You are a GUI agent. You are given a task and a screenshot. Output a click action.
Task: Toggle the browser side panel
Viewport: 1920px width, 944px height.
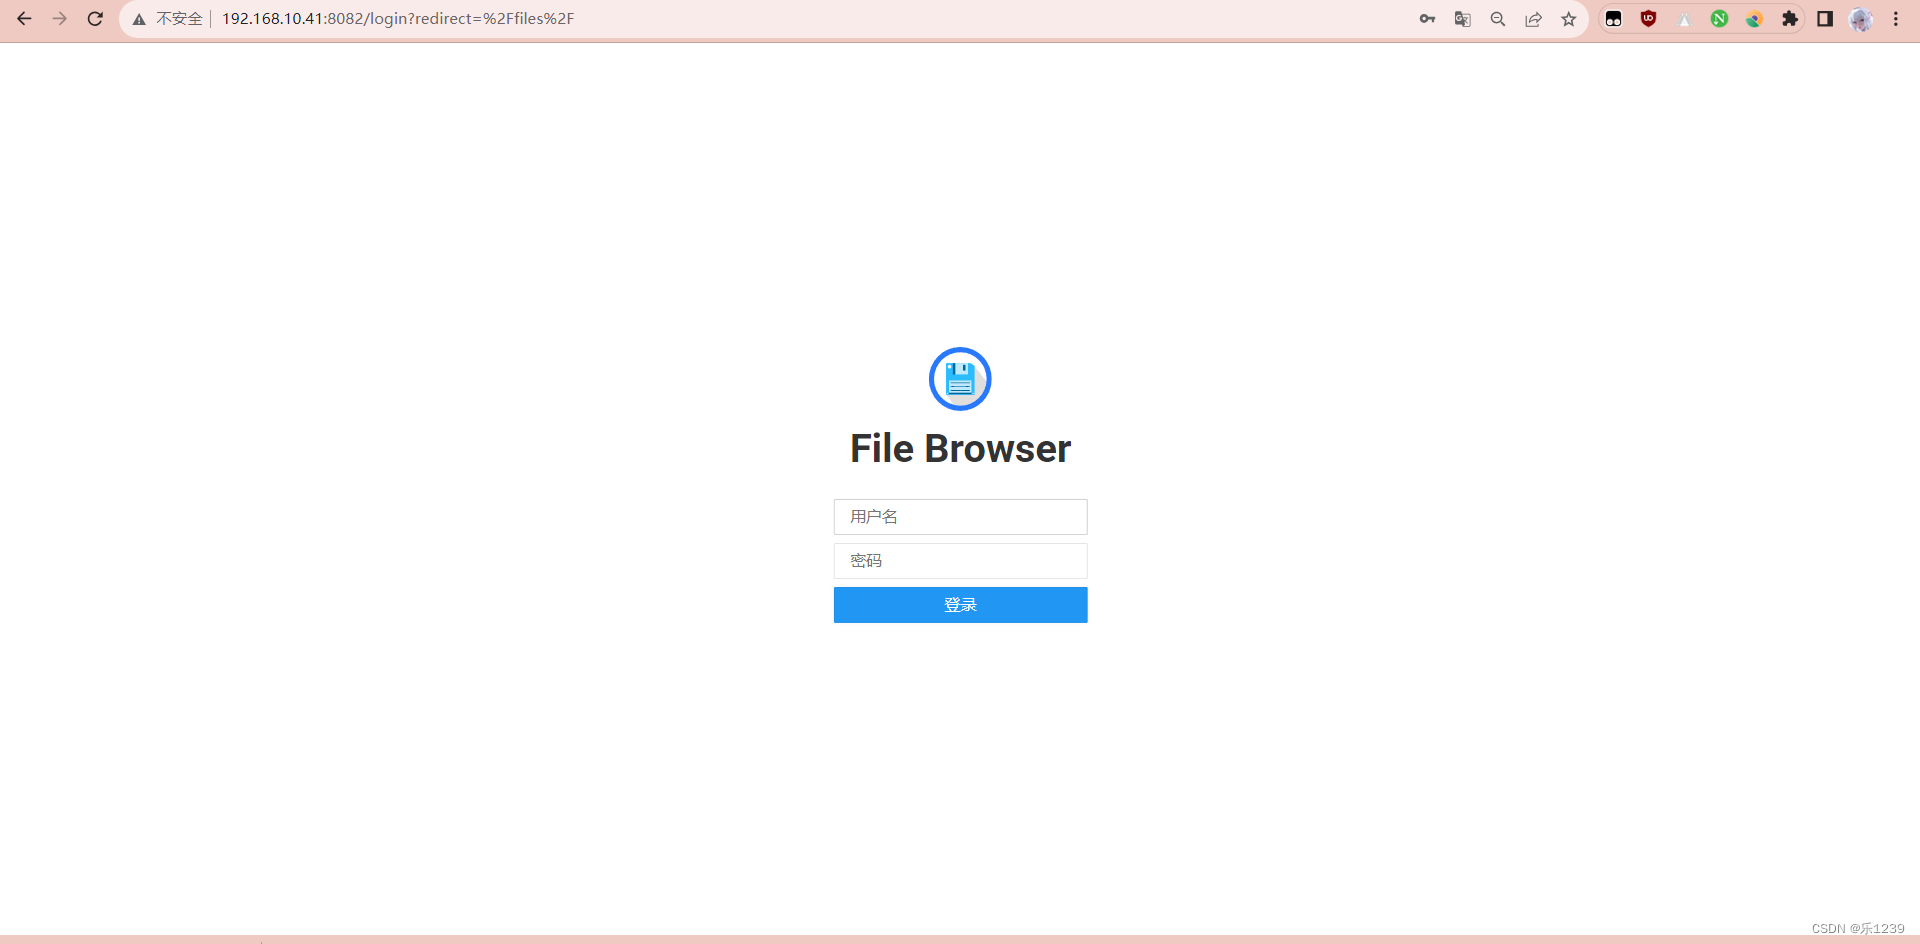click(x=1825, y=19)
